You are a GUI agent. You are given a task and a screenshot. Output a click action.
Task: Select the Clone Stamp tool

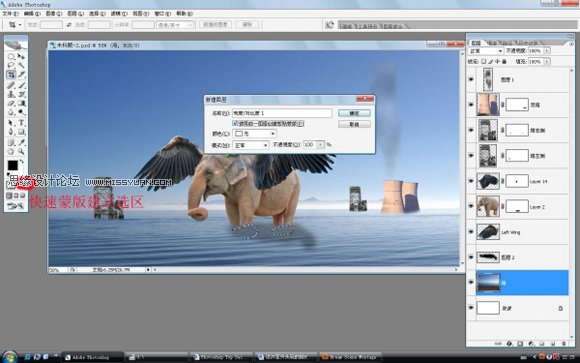coord(11,94)
